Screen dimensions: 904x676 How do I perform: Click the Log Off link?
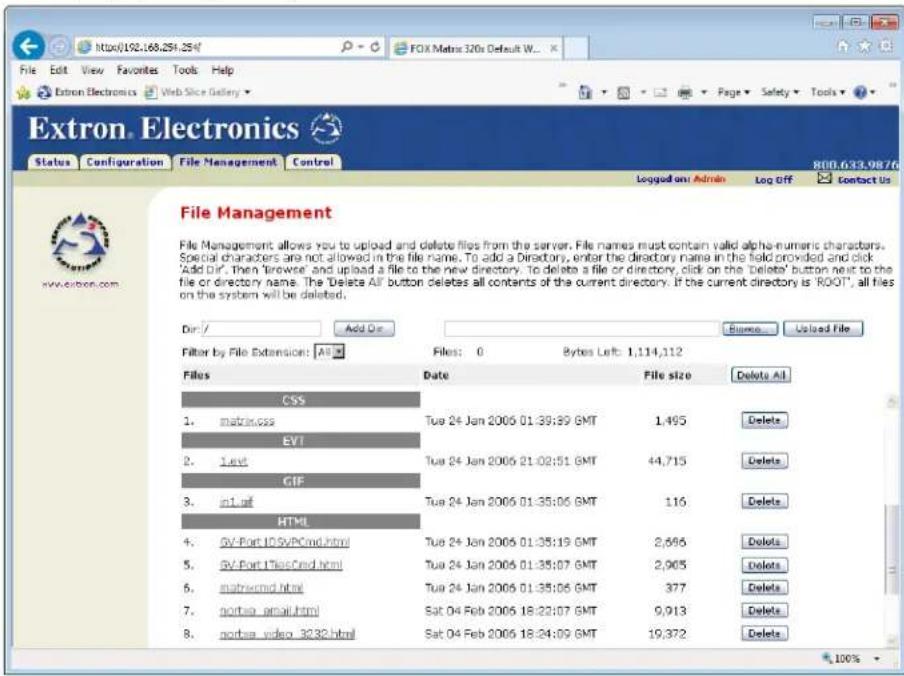coord(774,180)
